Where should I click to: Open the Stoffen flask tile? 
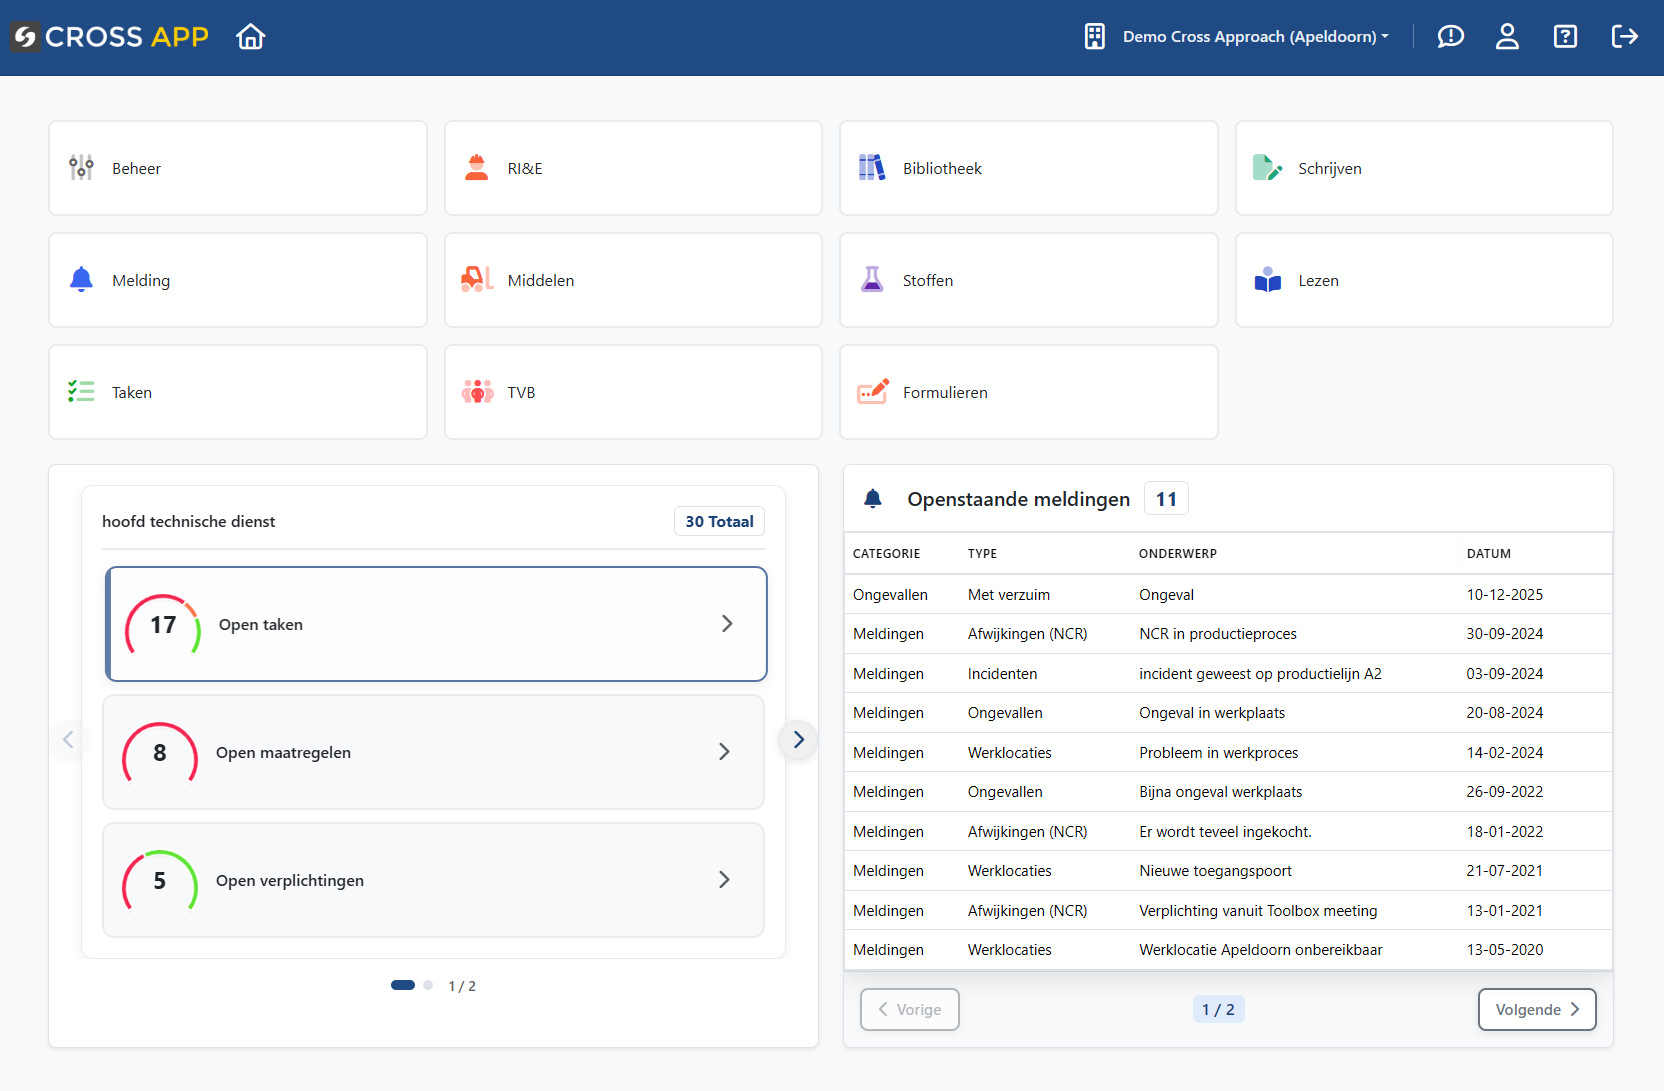[1028, 280]
